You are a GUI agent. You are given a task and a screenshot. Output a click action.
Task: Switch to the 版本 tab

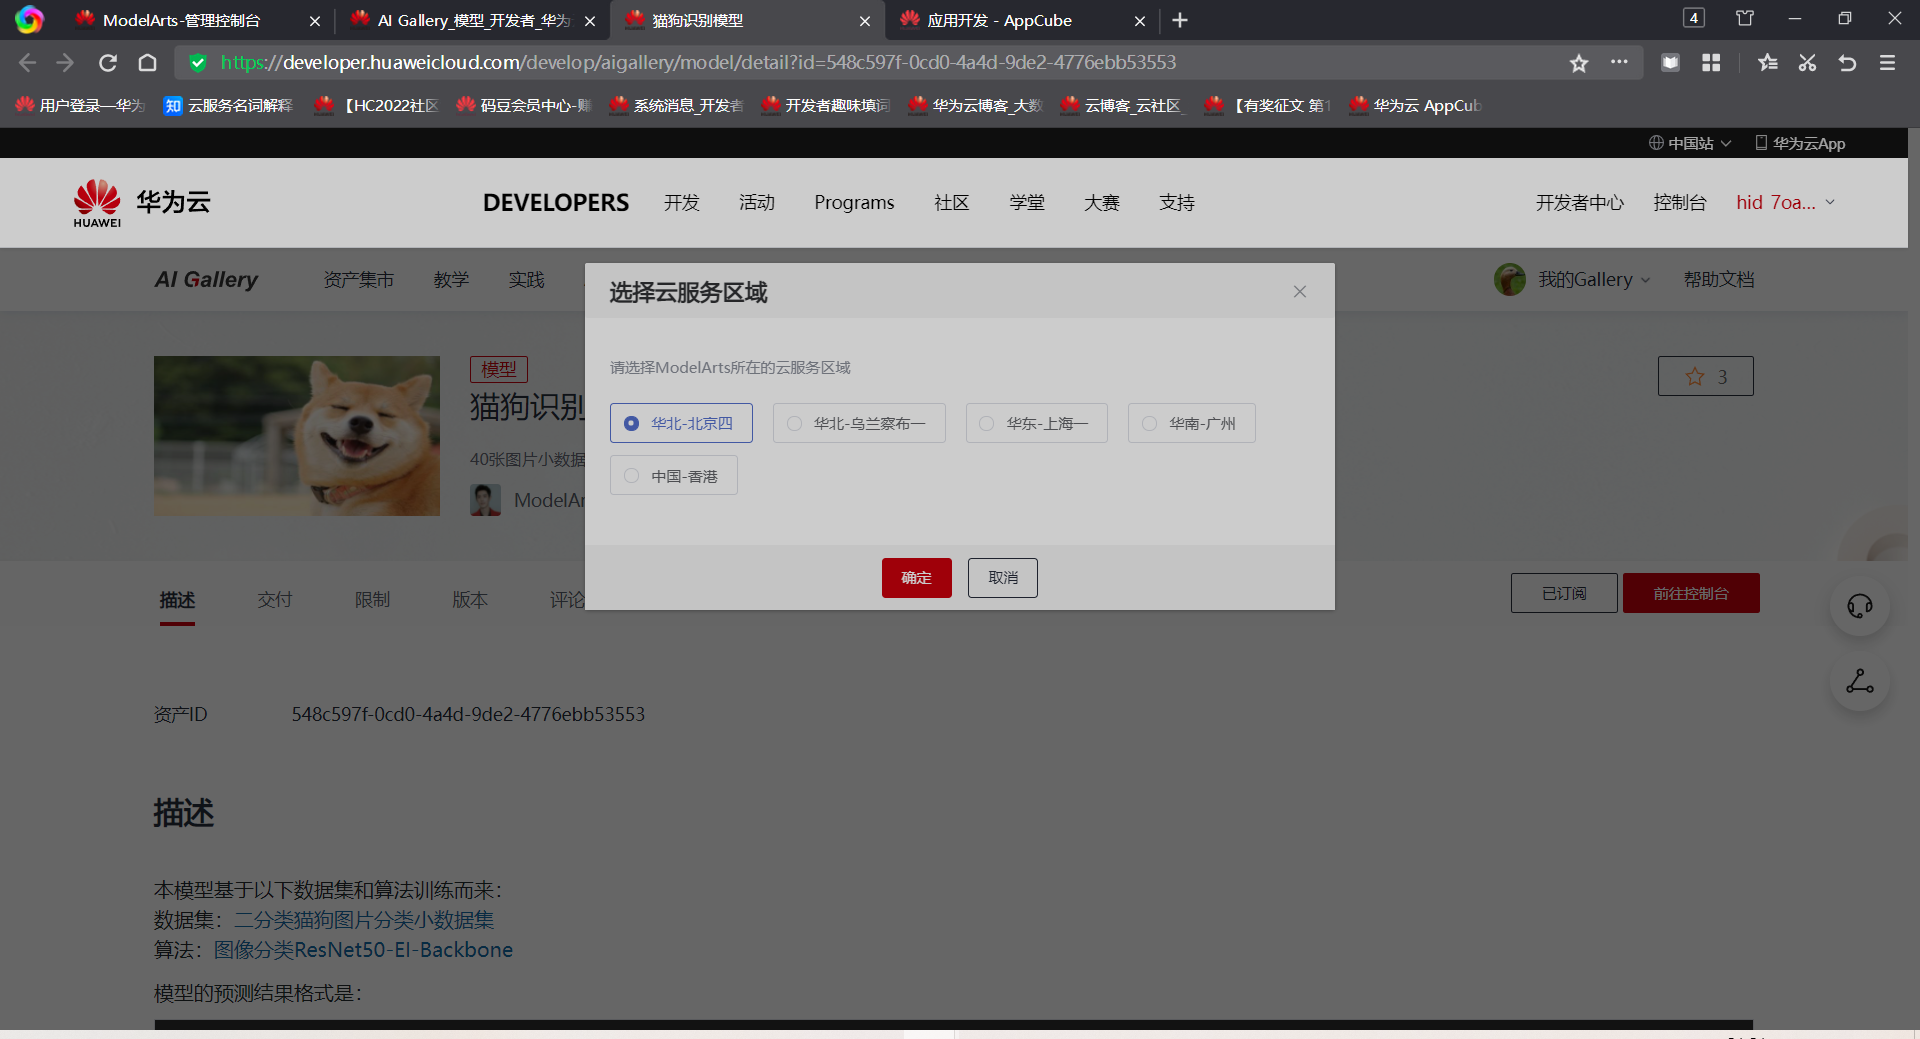tap(470, 600)
